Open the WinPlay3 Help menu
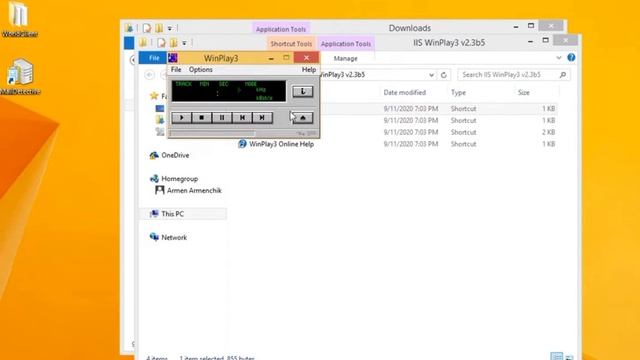 coord(309,70)
